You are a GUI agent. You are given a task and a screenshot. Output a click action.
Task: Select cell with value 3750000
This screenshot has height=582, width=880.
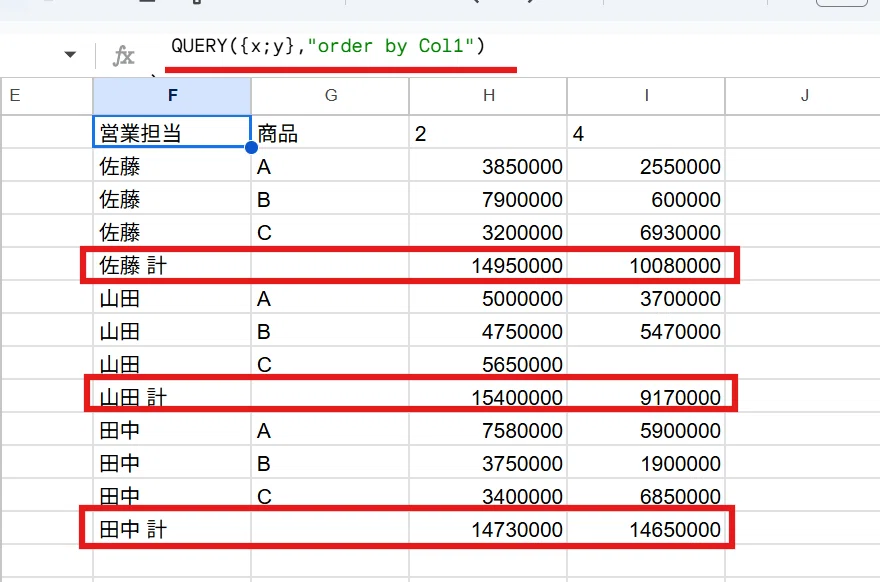(x=488, y=462)
